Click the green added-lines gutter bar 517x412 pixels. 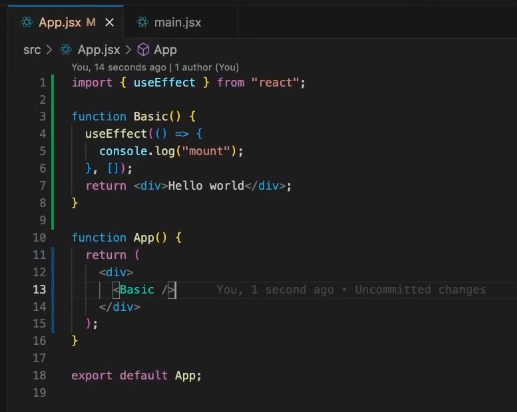(53, 152)
